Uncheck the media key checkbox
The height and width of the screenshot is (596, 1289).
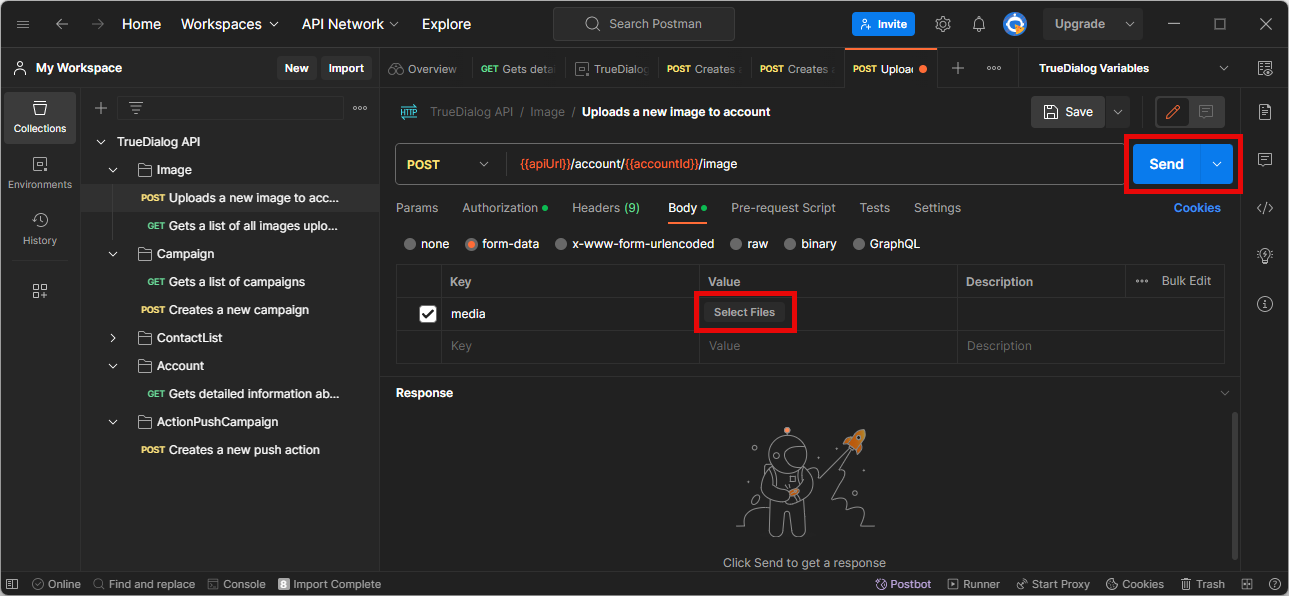(x=428, y=314)
